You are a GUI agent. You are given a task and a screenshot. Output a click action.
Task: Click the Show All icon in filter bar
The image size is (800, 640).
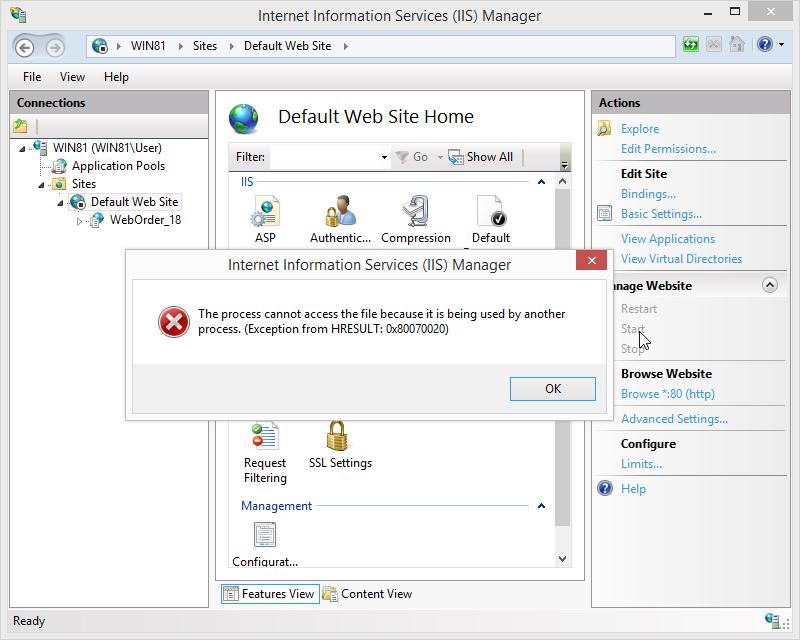(x=456, y=157)
